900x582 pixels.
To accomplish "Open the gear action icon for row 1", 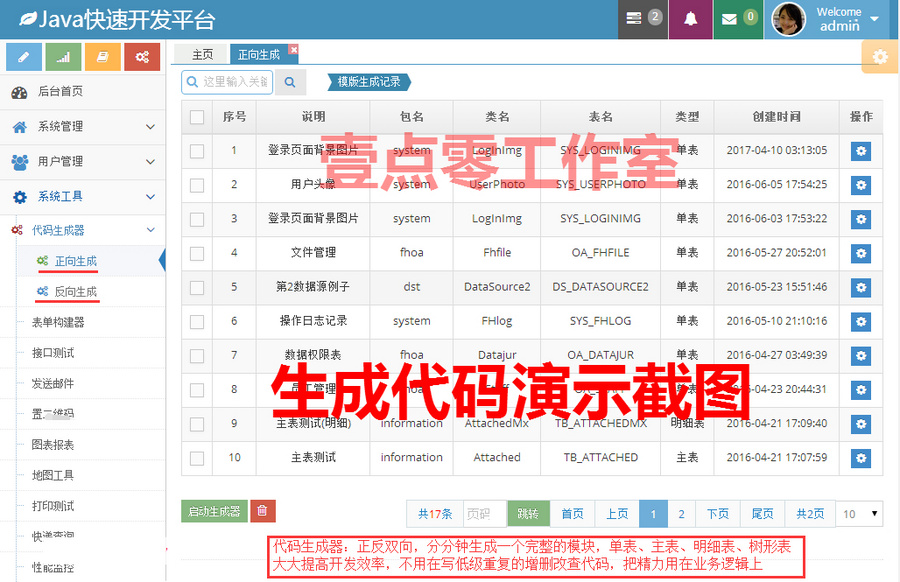I will [861, 151].
